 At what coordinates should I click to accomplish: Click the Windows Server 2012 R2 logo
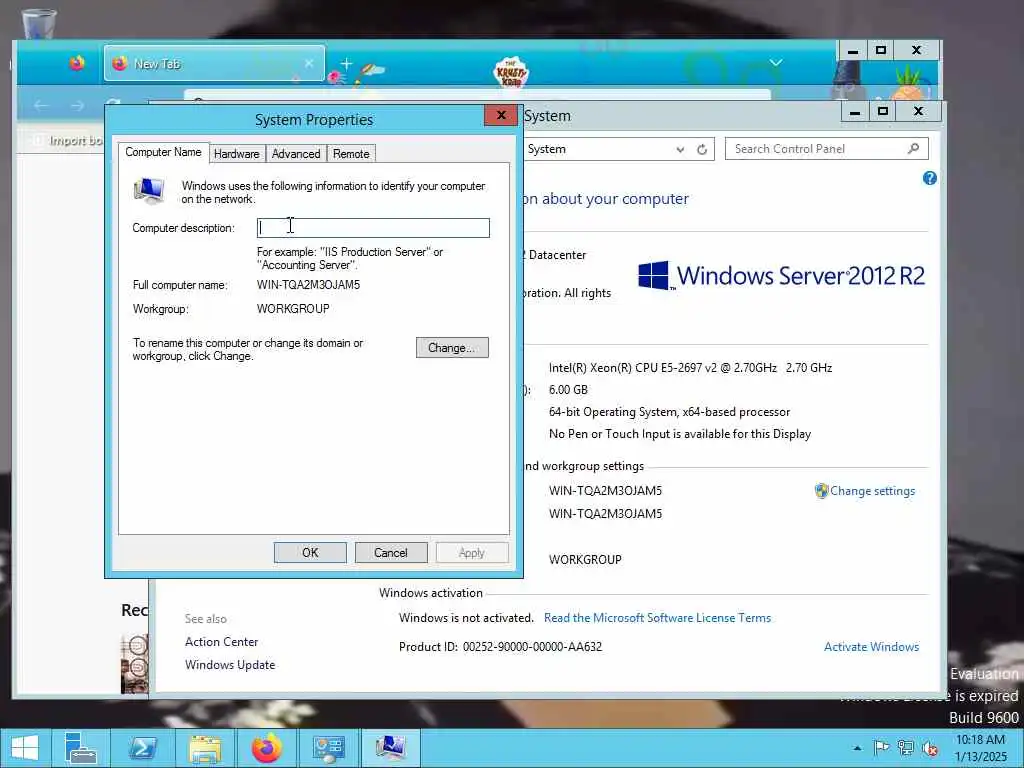(x=782, y=276)
